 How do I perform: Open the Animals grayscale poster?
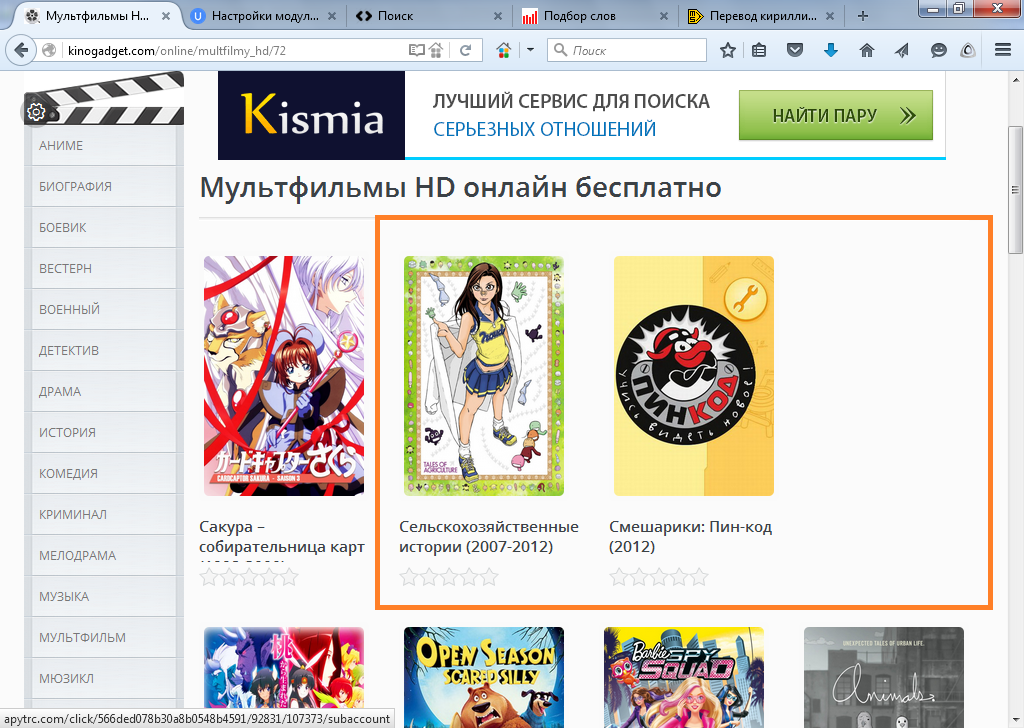click(x=884, y=678)
